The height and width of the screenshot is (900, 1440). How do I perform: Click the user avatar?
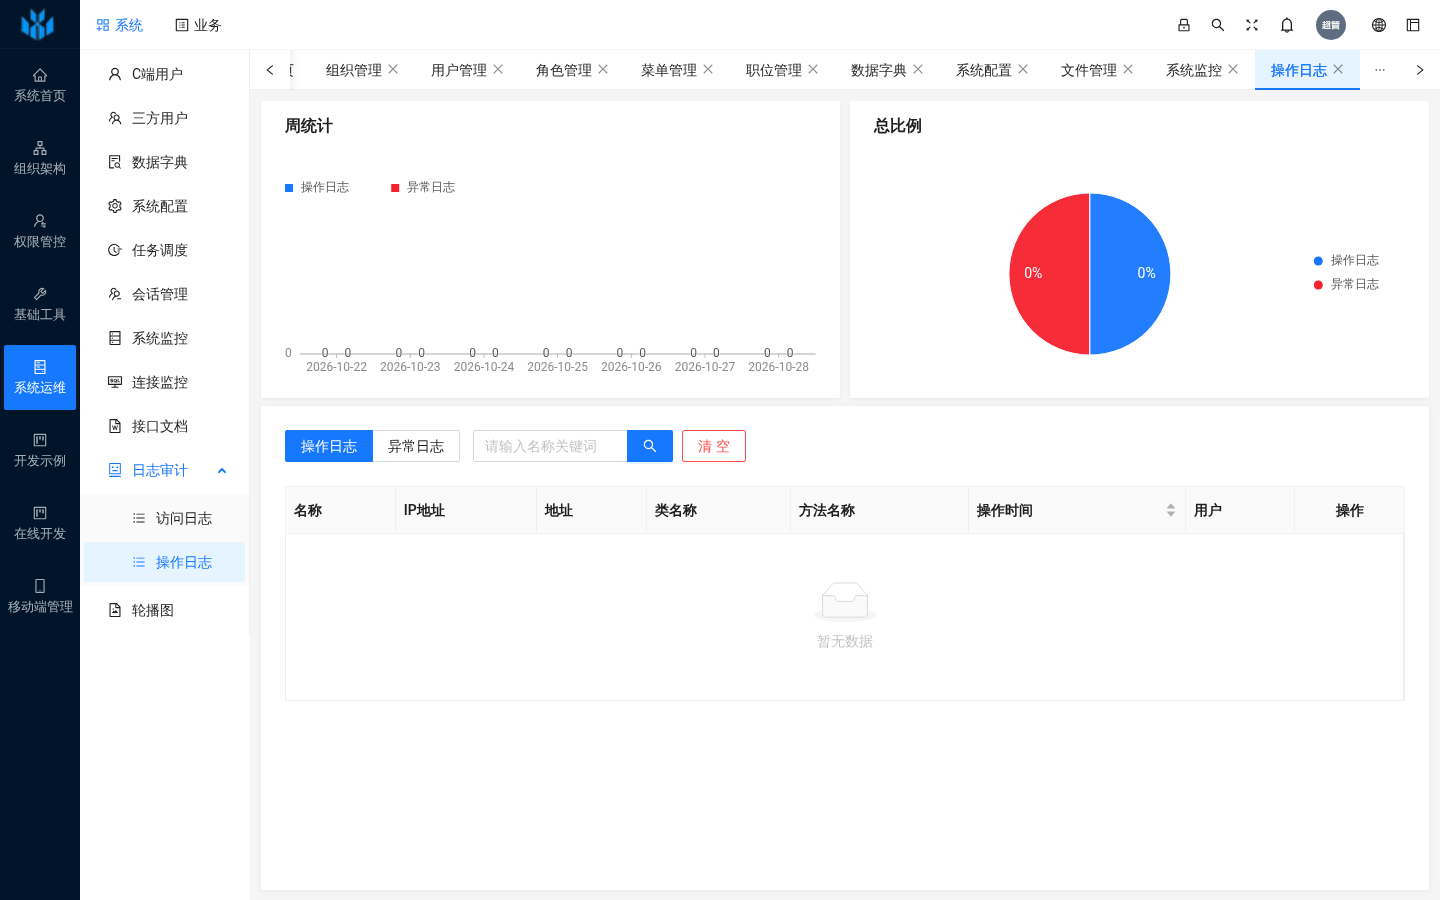[1331, 25]
